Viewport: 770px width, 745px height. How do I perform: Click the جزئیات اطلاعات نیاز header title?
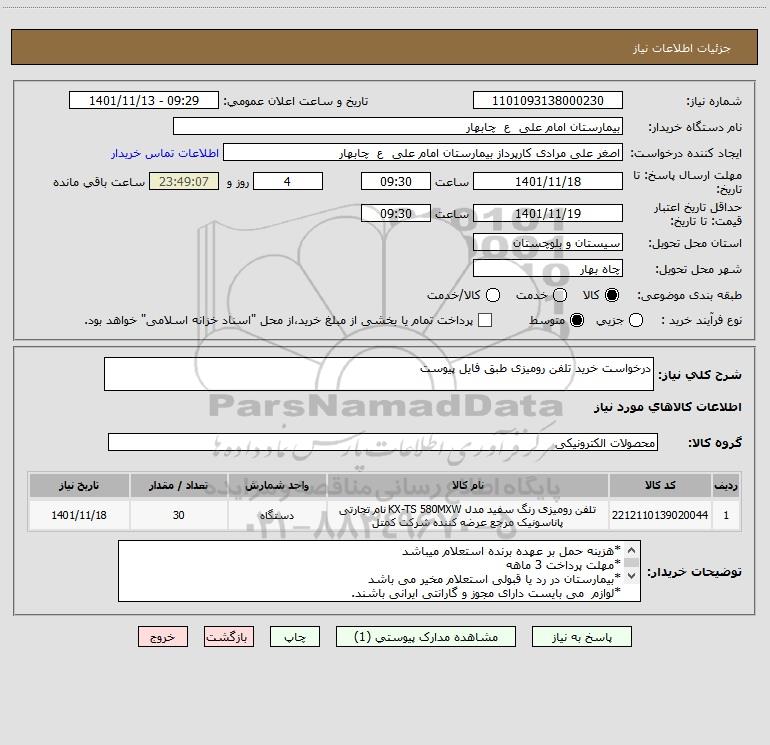pos(681,48)
